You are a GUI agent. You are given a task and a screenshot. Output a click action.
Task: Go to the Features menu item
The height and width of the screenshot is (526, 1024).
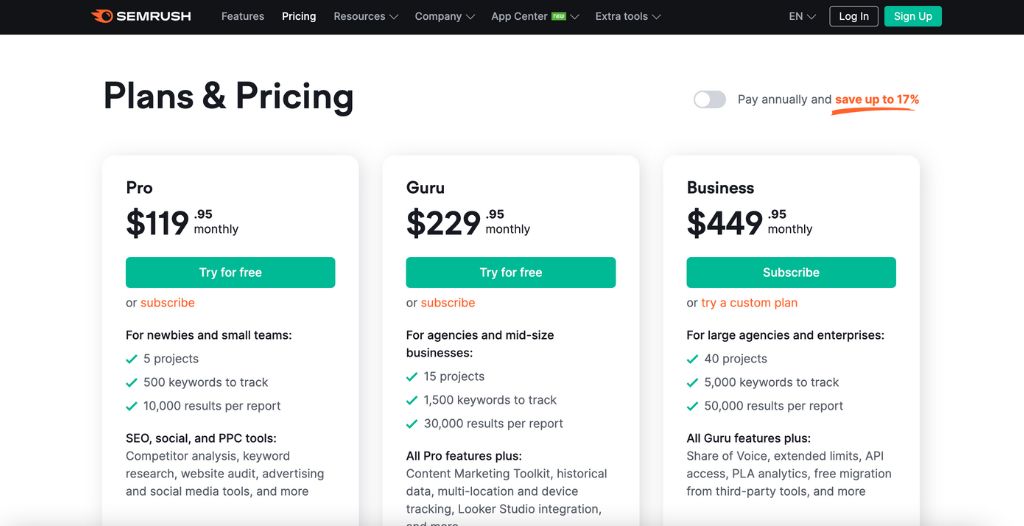[243, 17]
